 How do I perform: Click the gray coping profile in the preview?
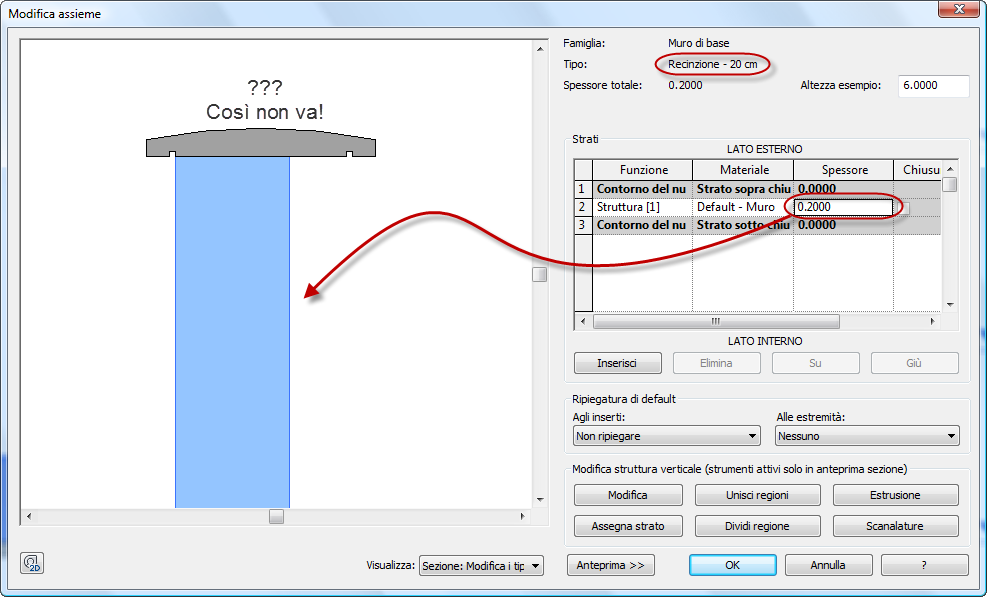coord(261,143)
